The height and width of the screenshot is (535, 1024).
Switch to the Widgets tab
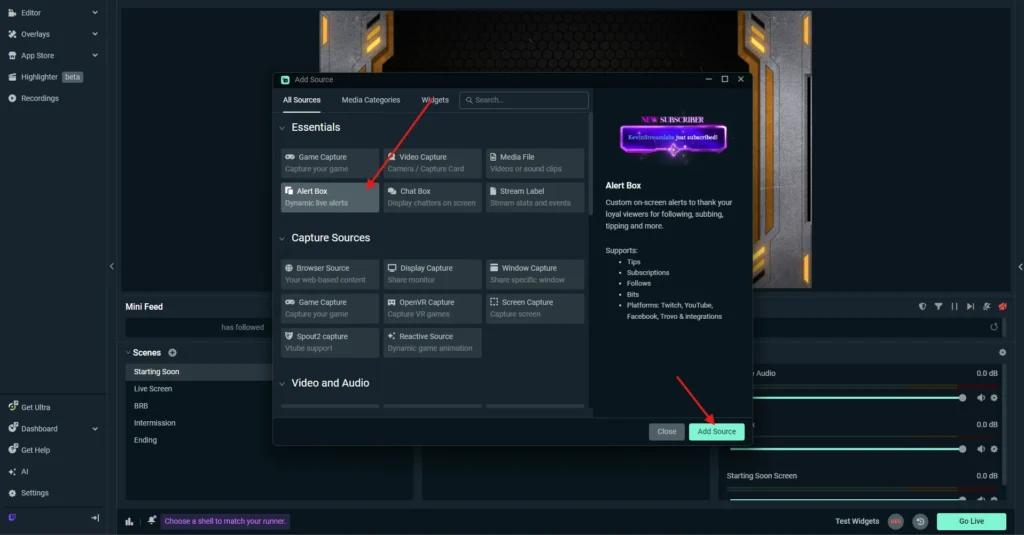tap(435, 100)
